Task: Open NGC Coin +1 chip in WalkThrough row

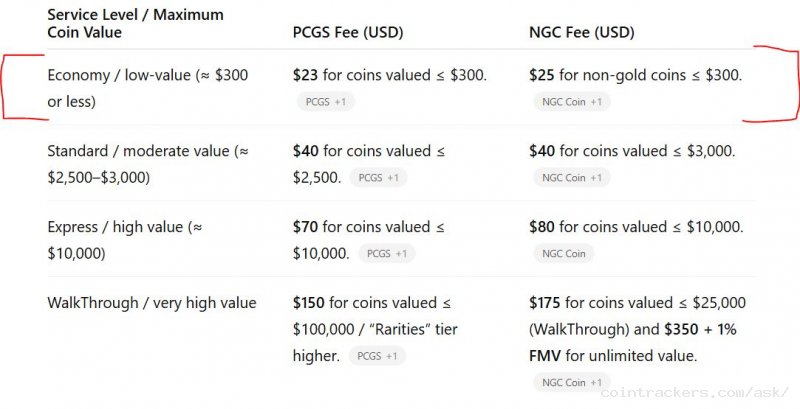Action: click(571, 382)
